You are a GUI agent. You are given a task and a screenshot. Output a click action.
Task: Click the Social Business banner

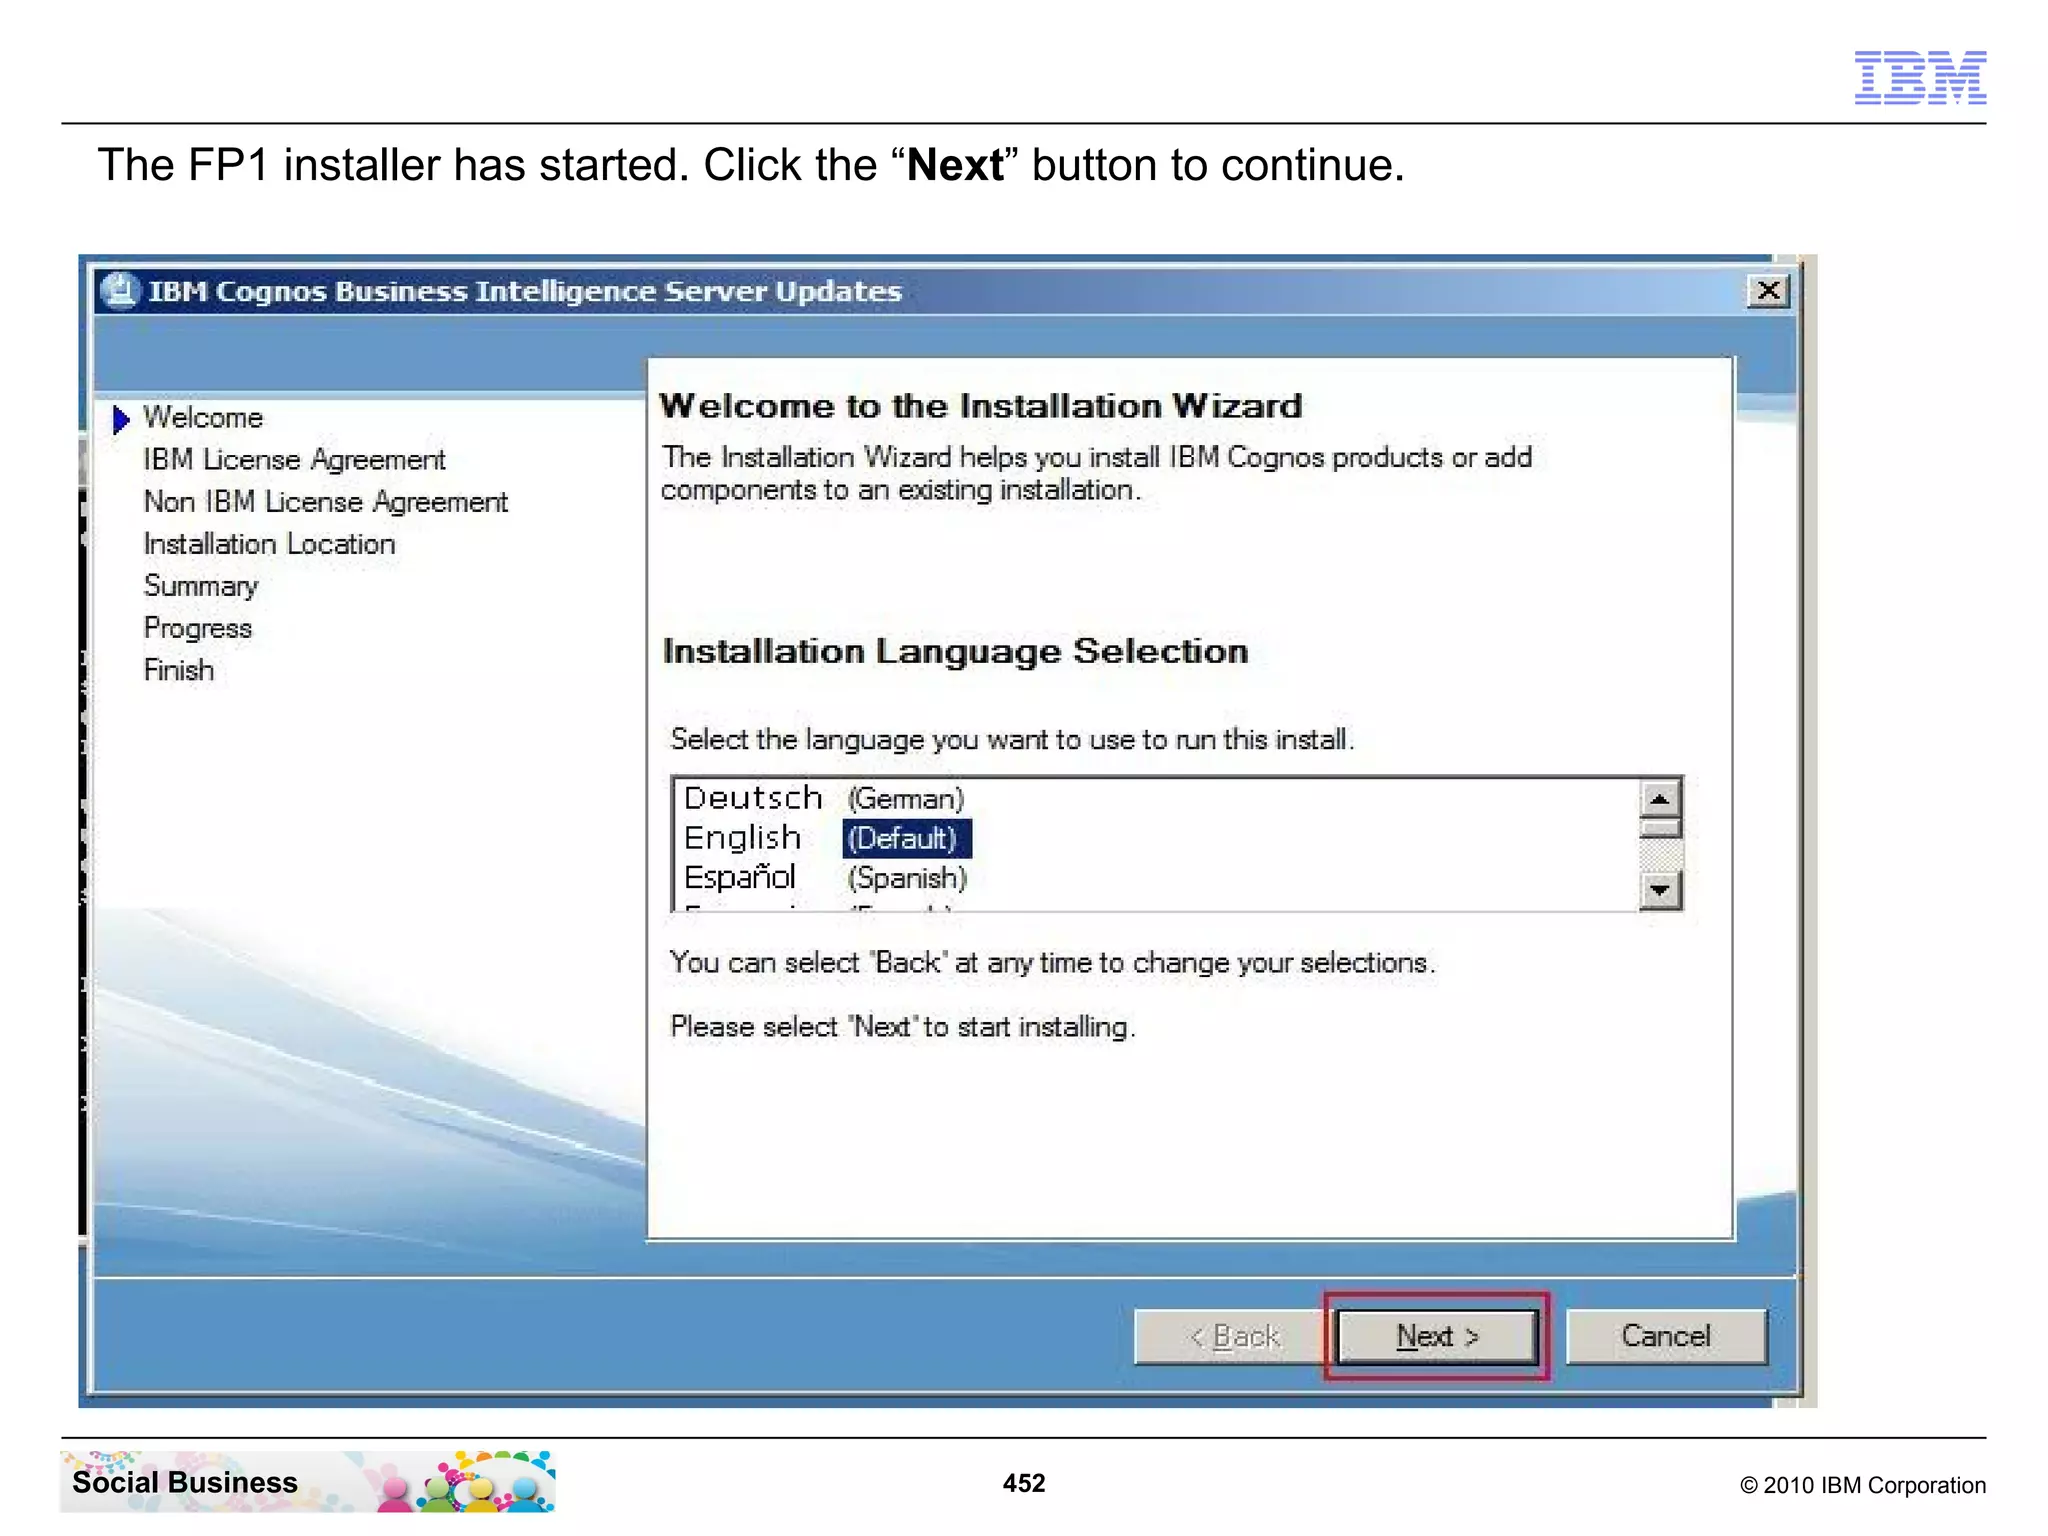point(308,1482)
